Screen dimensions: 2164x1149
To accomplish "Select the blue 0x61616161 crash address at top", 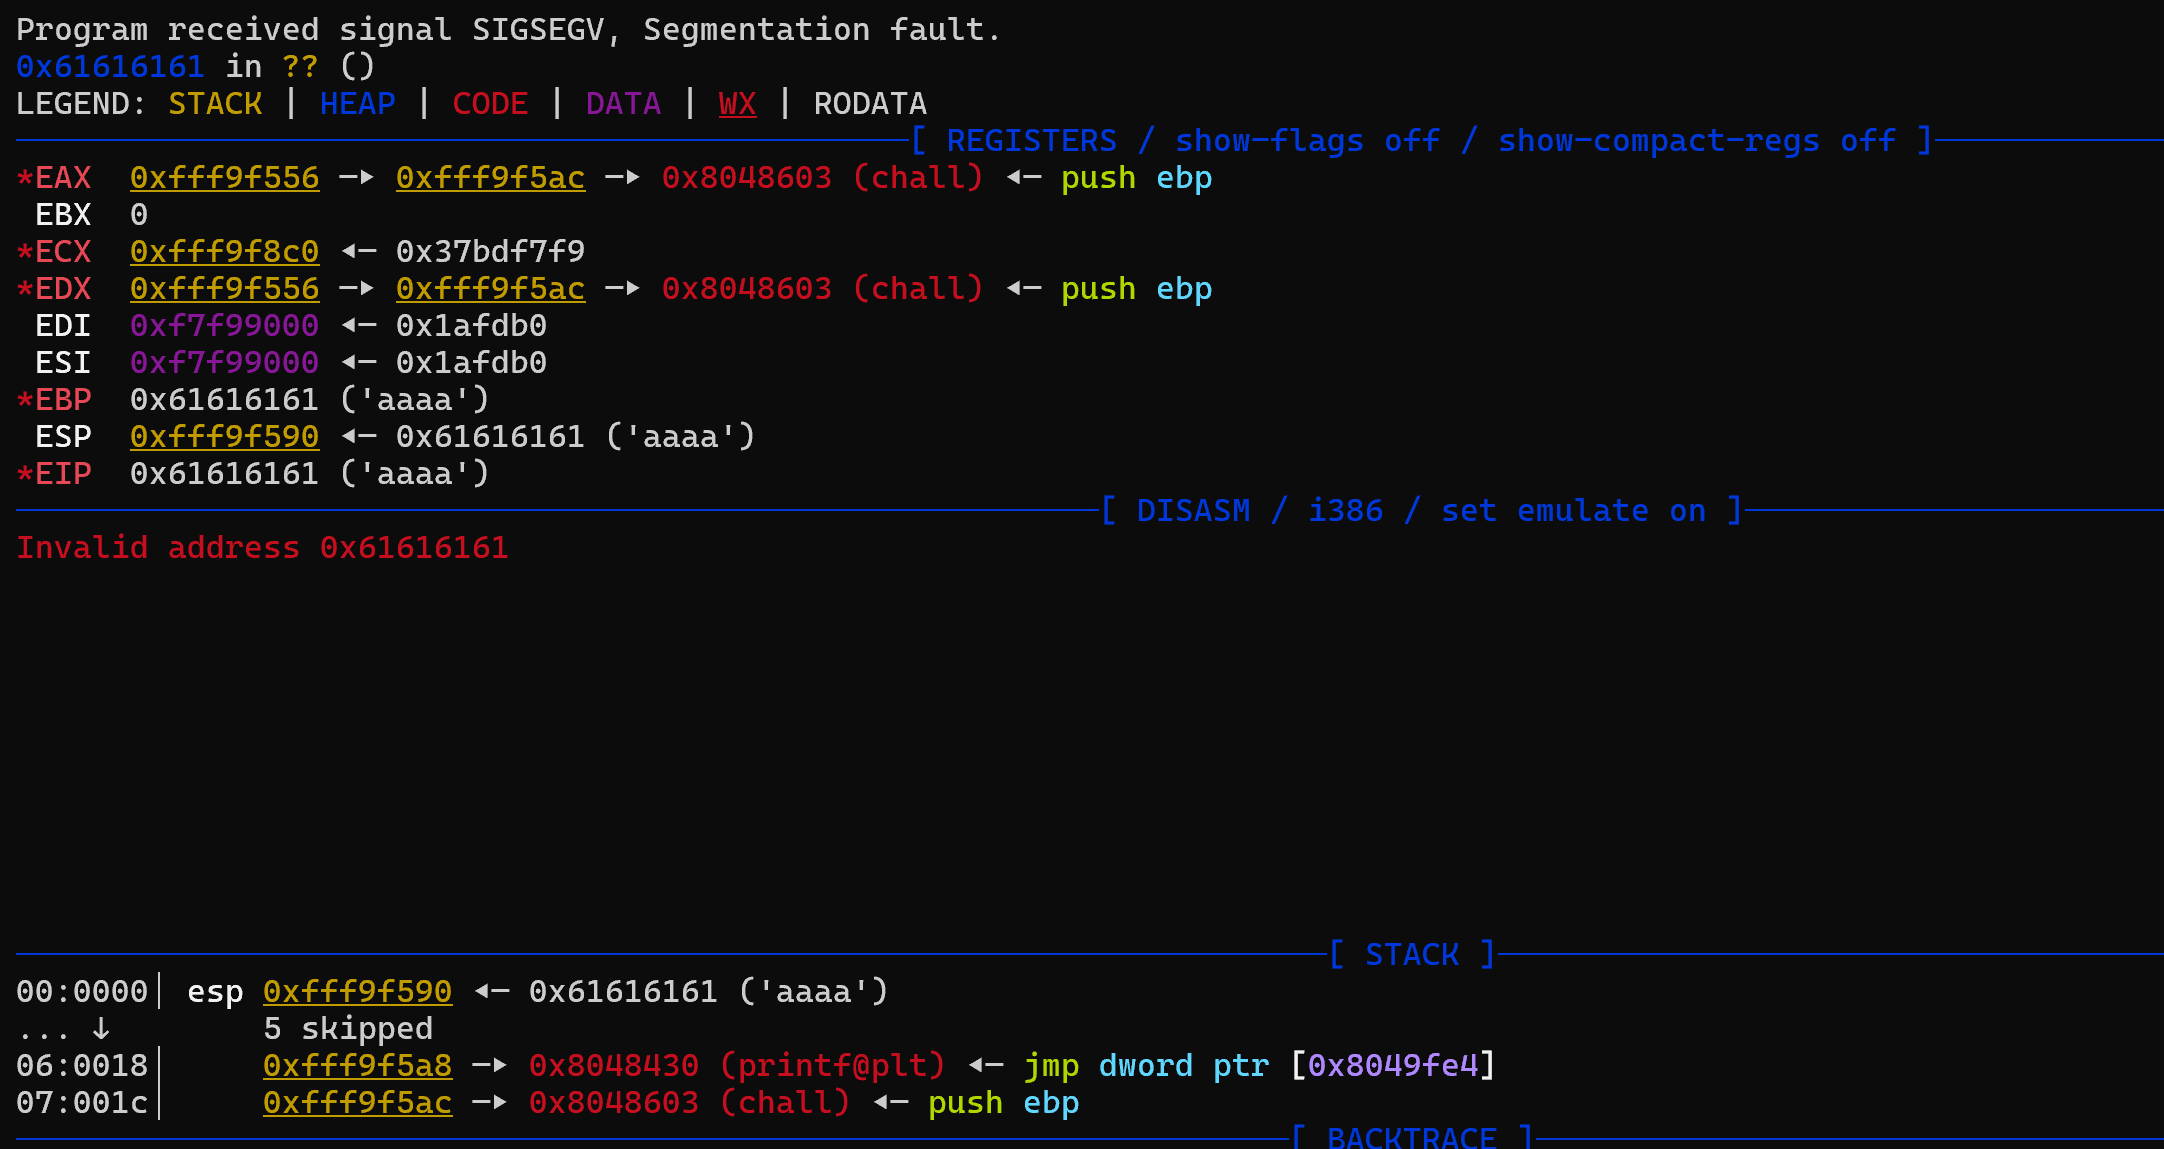I will (111, 67).
